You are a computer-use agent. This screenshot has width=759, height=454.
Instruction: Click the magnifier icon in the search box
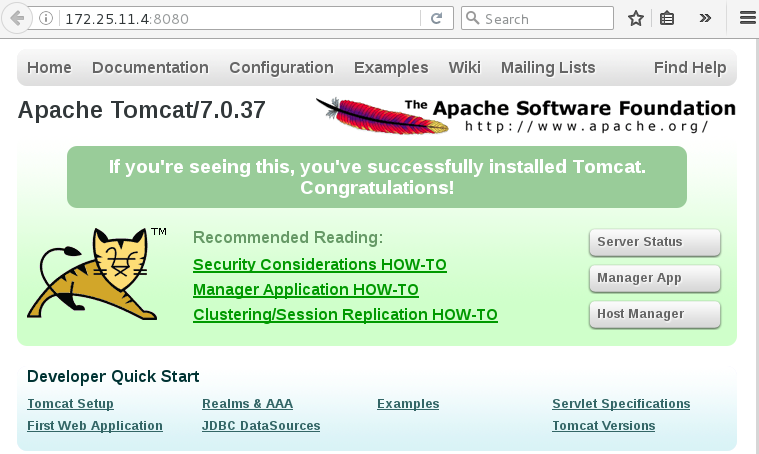(x=472, y=18)
